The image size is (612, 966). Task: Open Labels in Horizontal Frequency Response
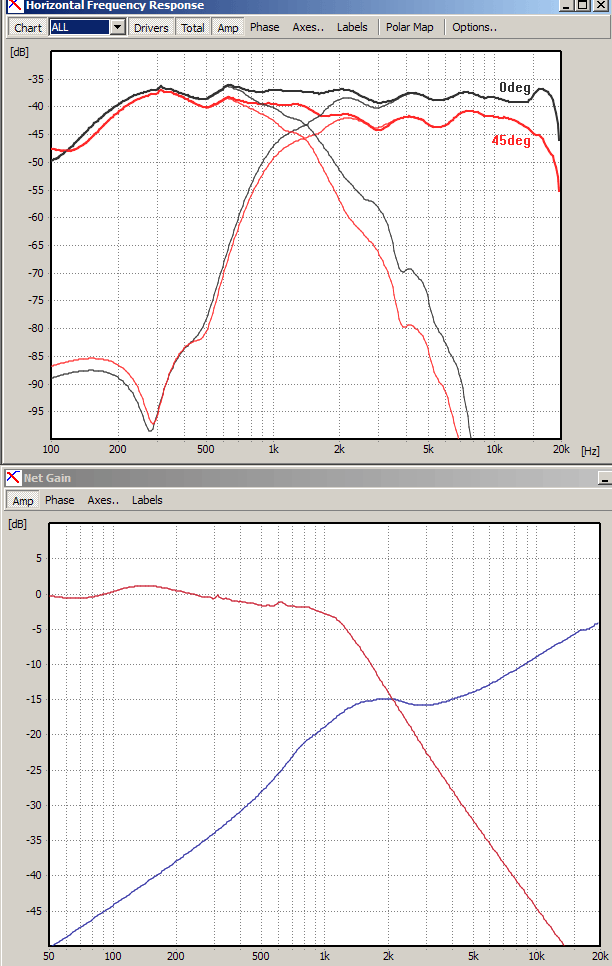click(352, 27)
